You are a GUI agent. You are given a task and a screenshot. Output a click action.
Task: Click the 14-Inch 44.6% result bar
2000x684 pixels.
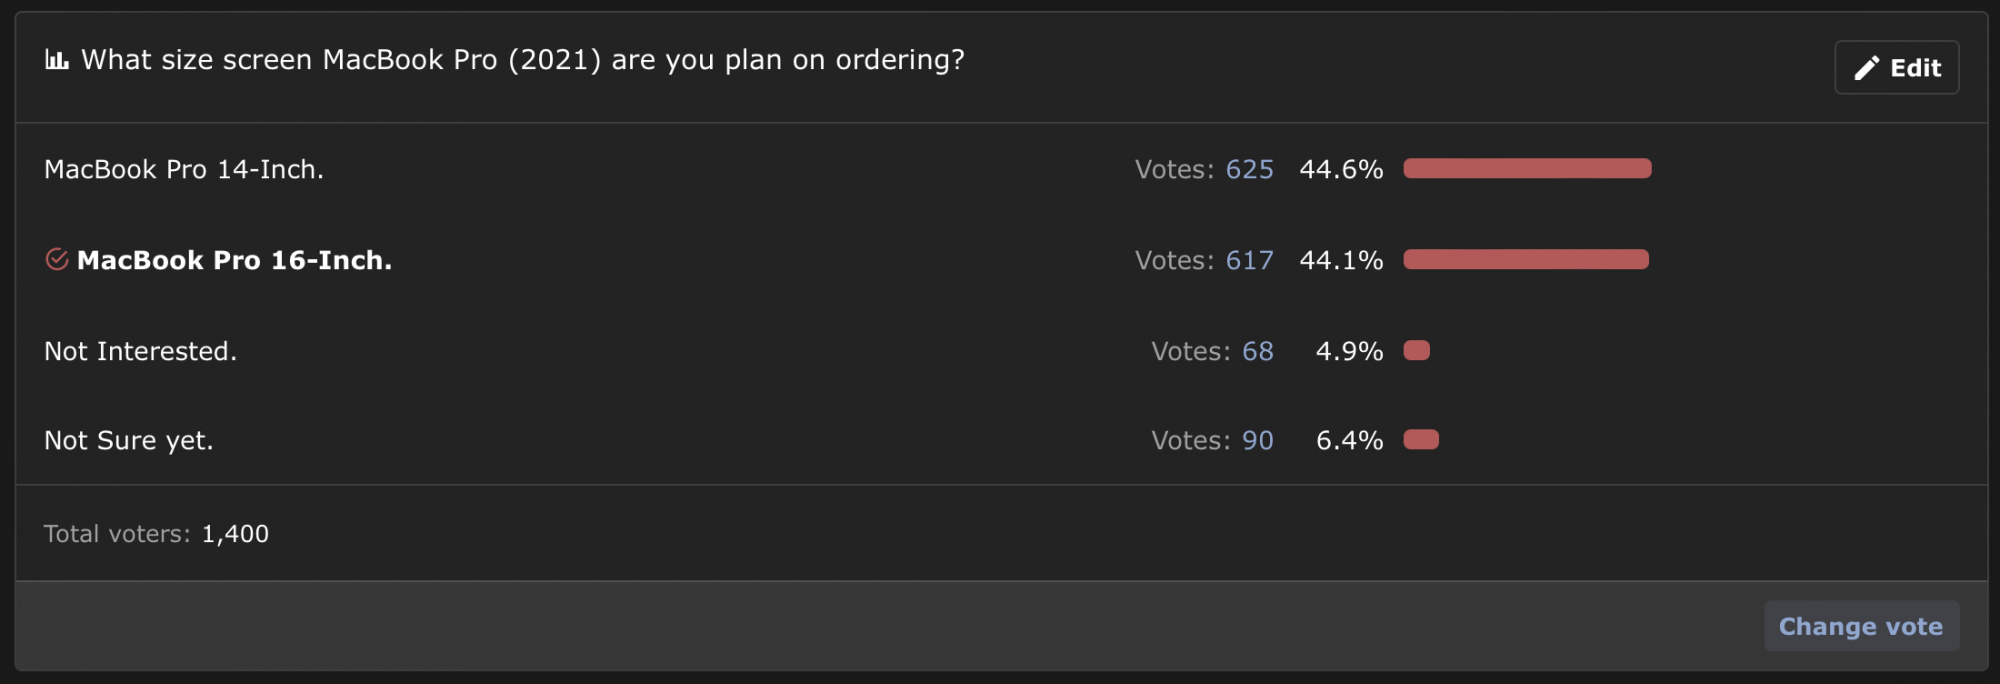click(x=1527, y=169)
